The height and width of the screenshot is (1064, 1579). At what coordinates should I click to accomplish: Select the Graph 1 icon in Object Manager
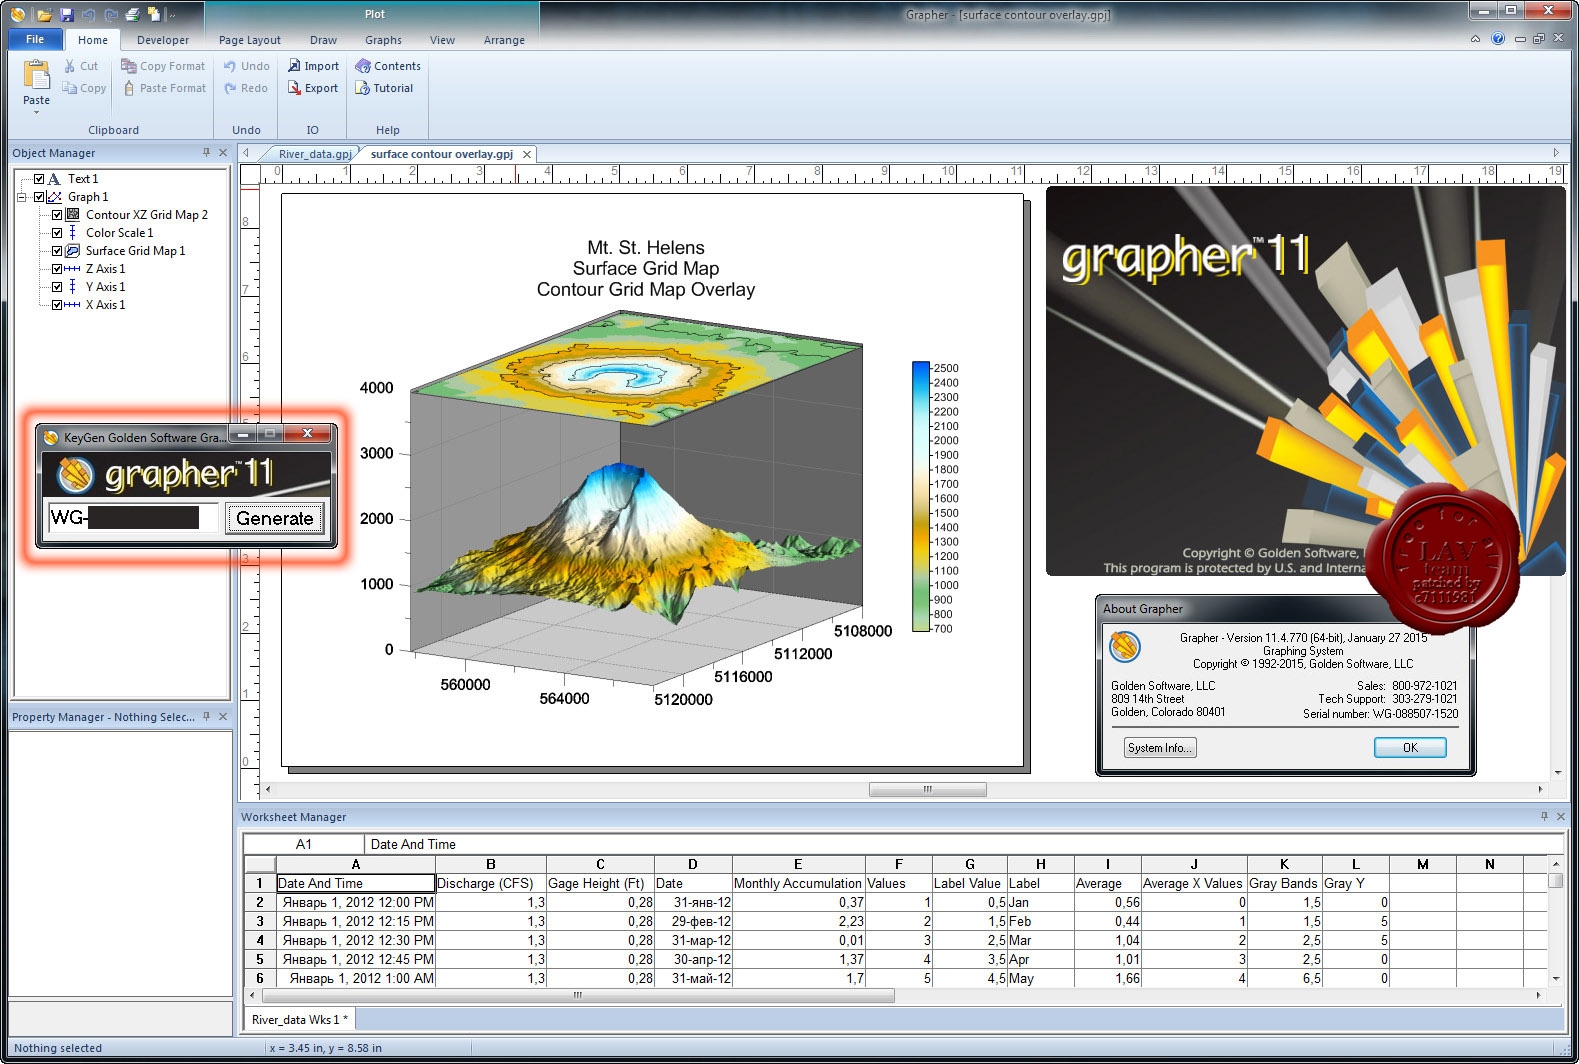click(55, 197)
